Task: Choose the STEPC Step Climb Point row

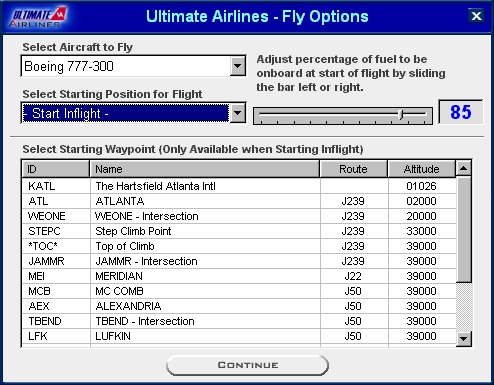Action: [x=239, y=231]
